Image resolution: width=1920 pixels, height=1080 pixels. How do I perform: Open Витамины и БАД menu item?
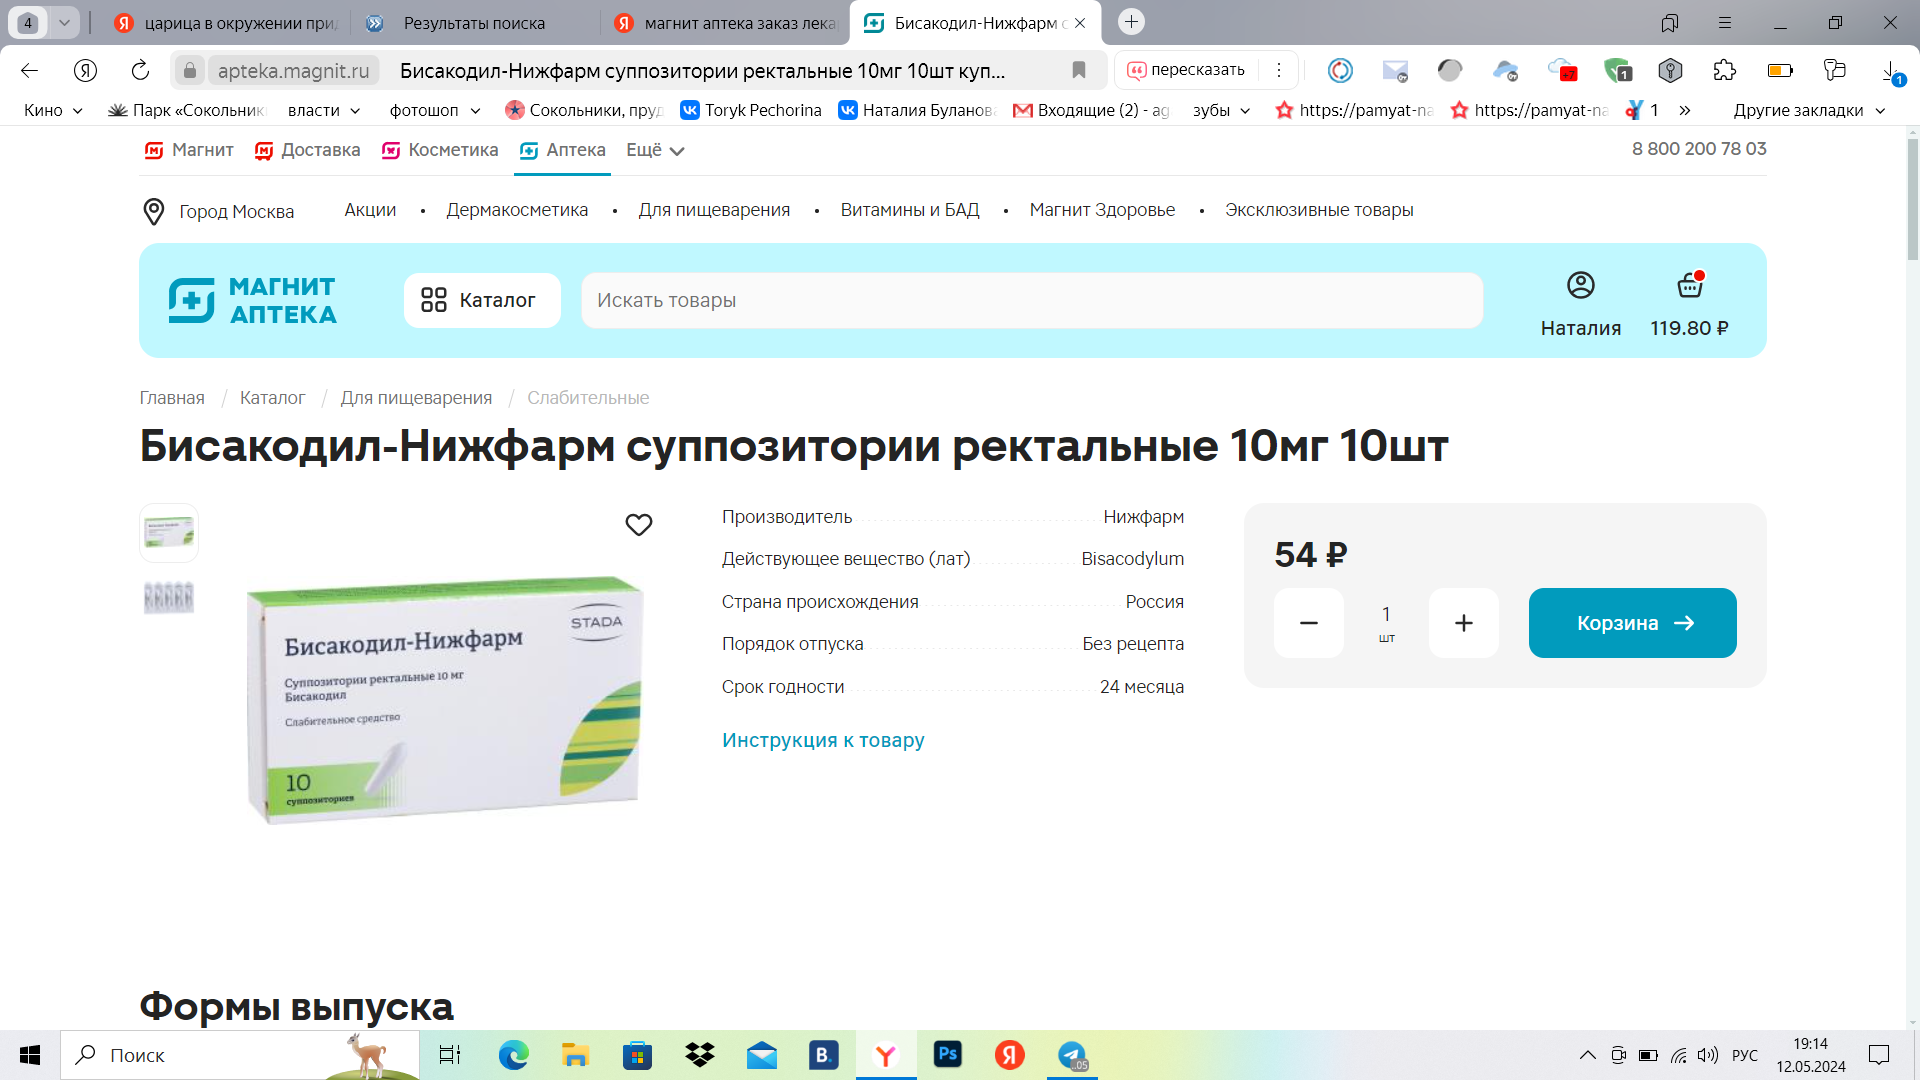[x=910, y=210]
